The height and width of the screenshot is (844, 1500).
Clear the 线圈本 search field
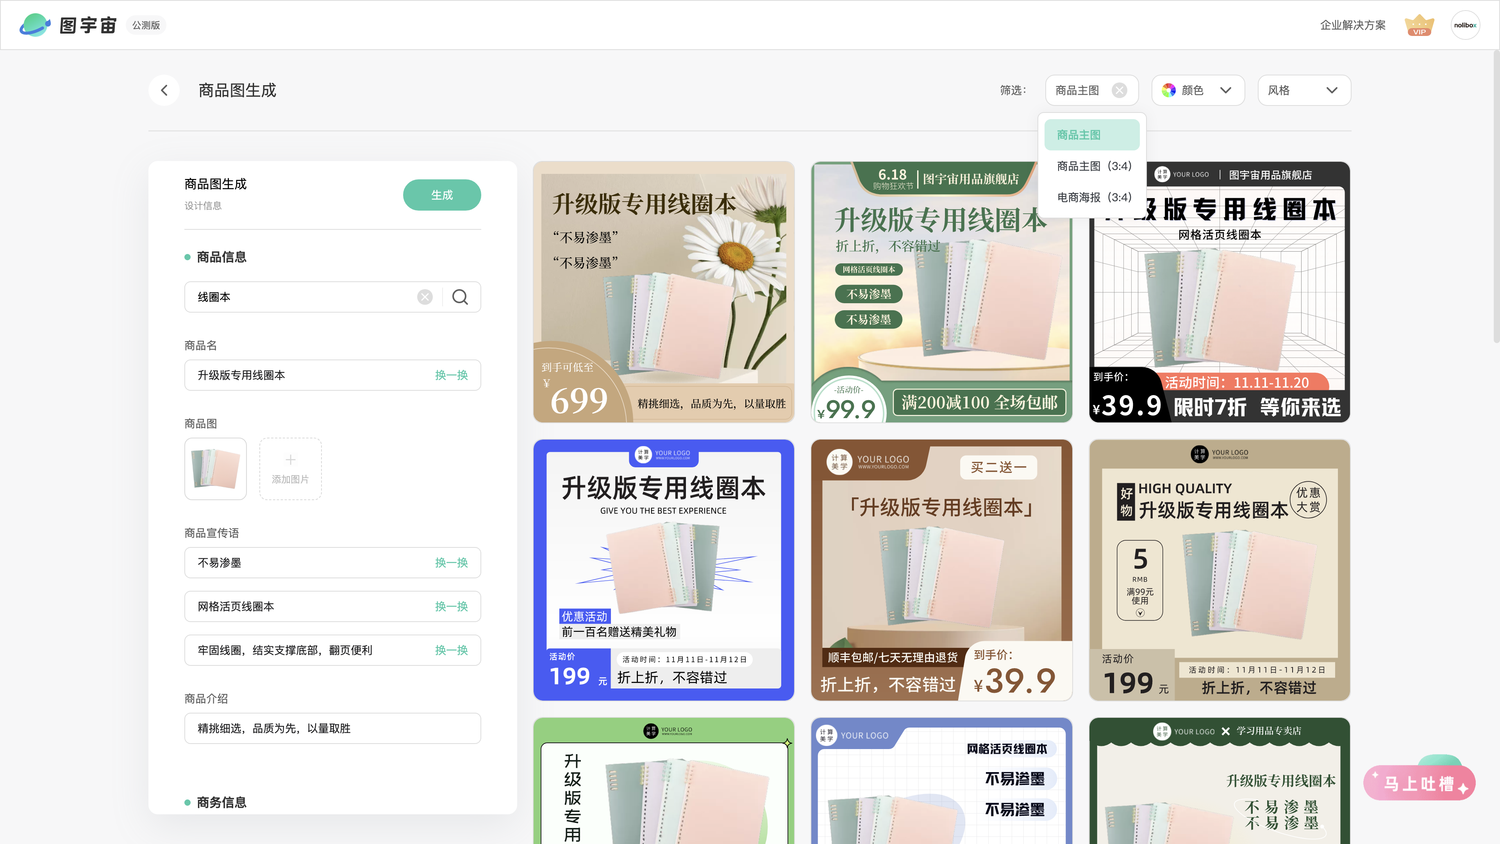(425, 297)
